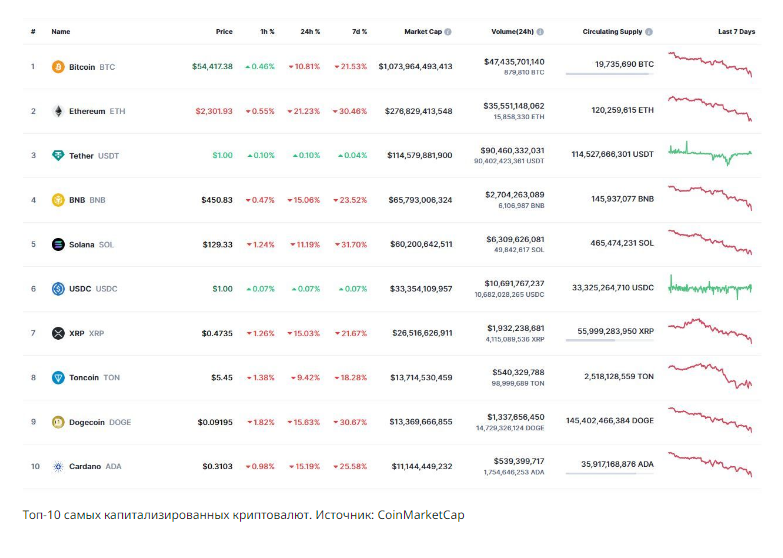Click Ethereum market cap $276,829,413,548
The width and height of the screenshot is (783, 558).
click(418, 111)
